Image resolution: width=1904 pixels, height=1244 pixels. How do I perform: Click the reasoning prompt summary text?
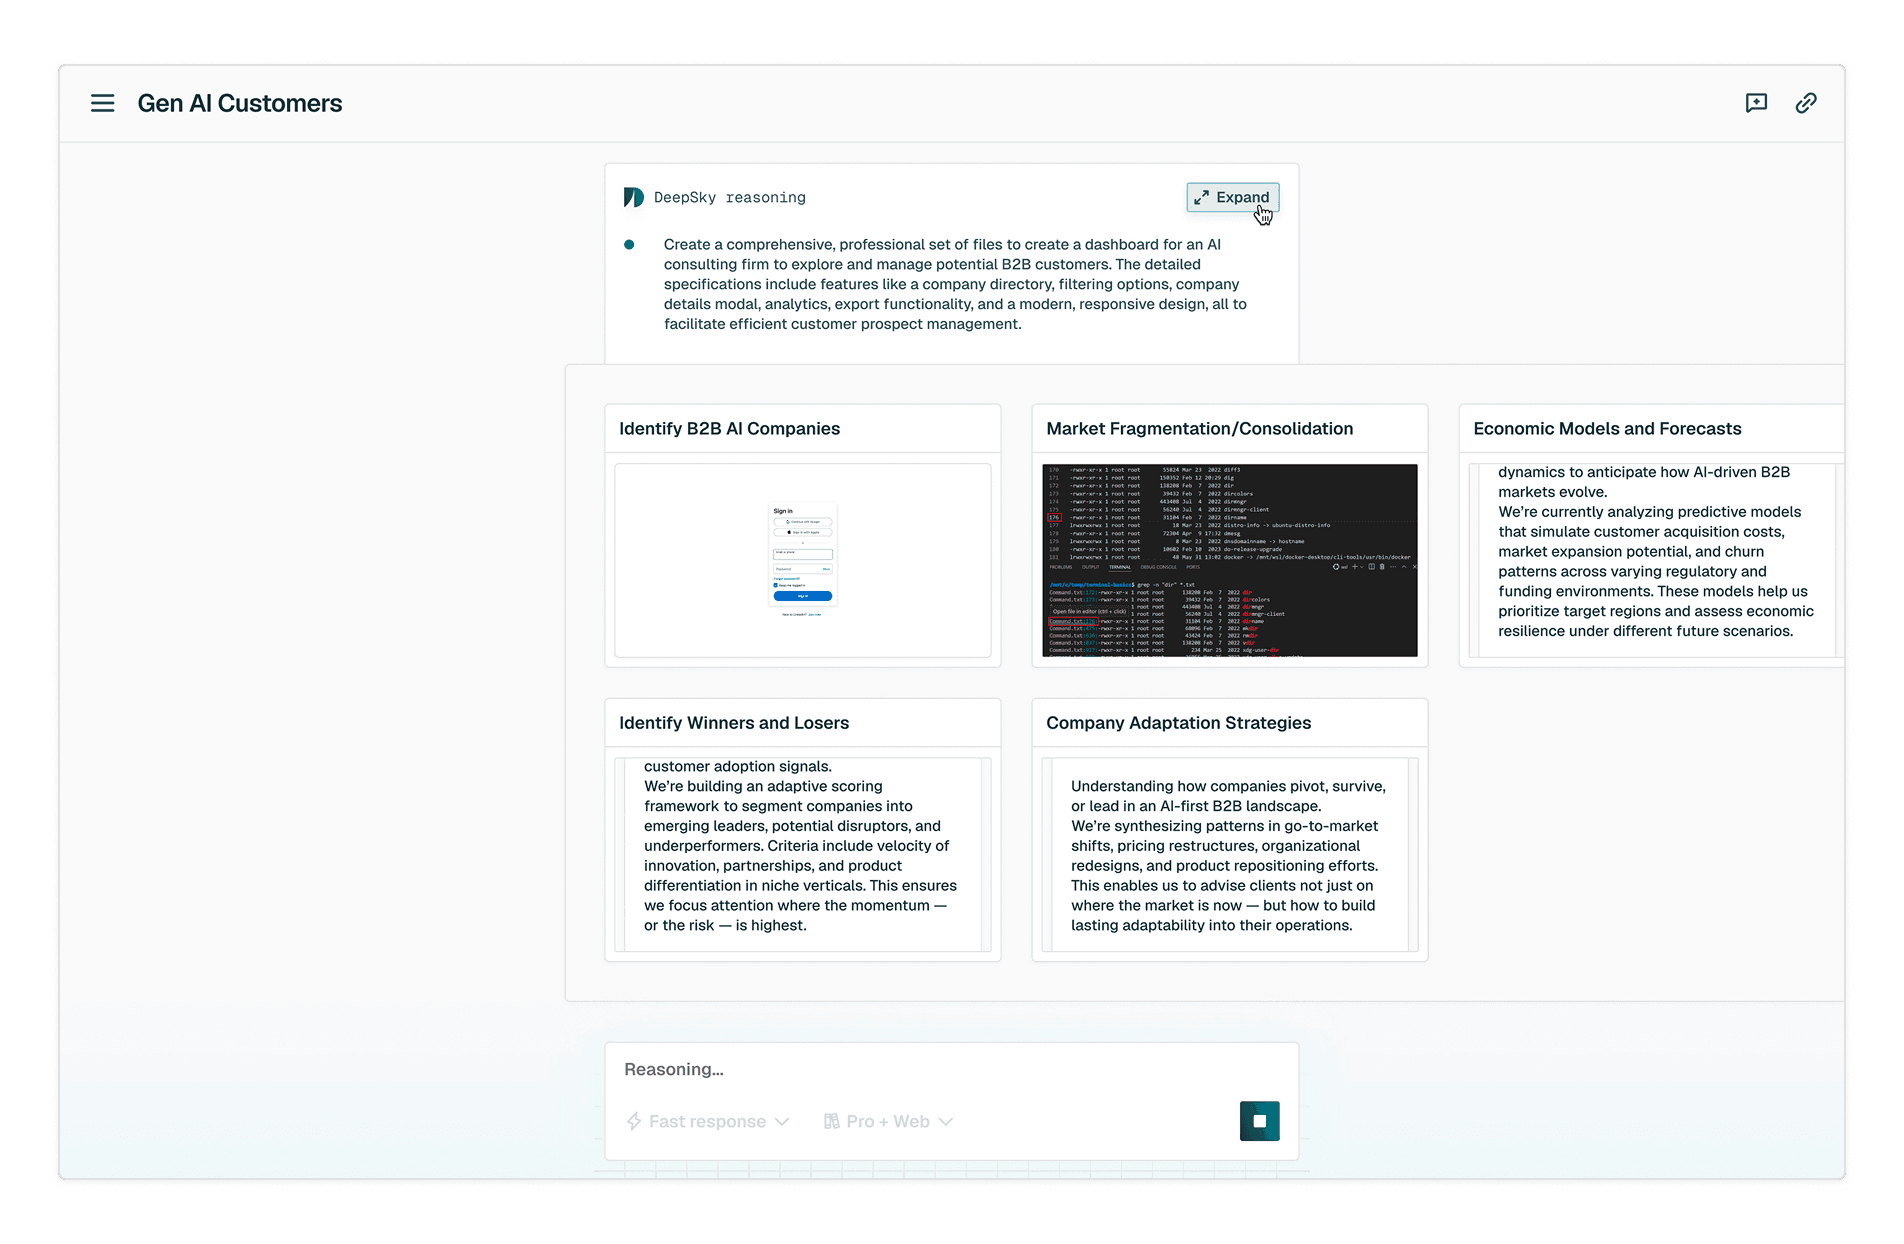(955, 284)
